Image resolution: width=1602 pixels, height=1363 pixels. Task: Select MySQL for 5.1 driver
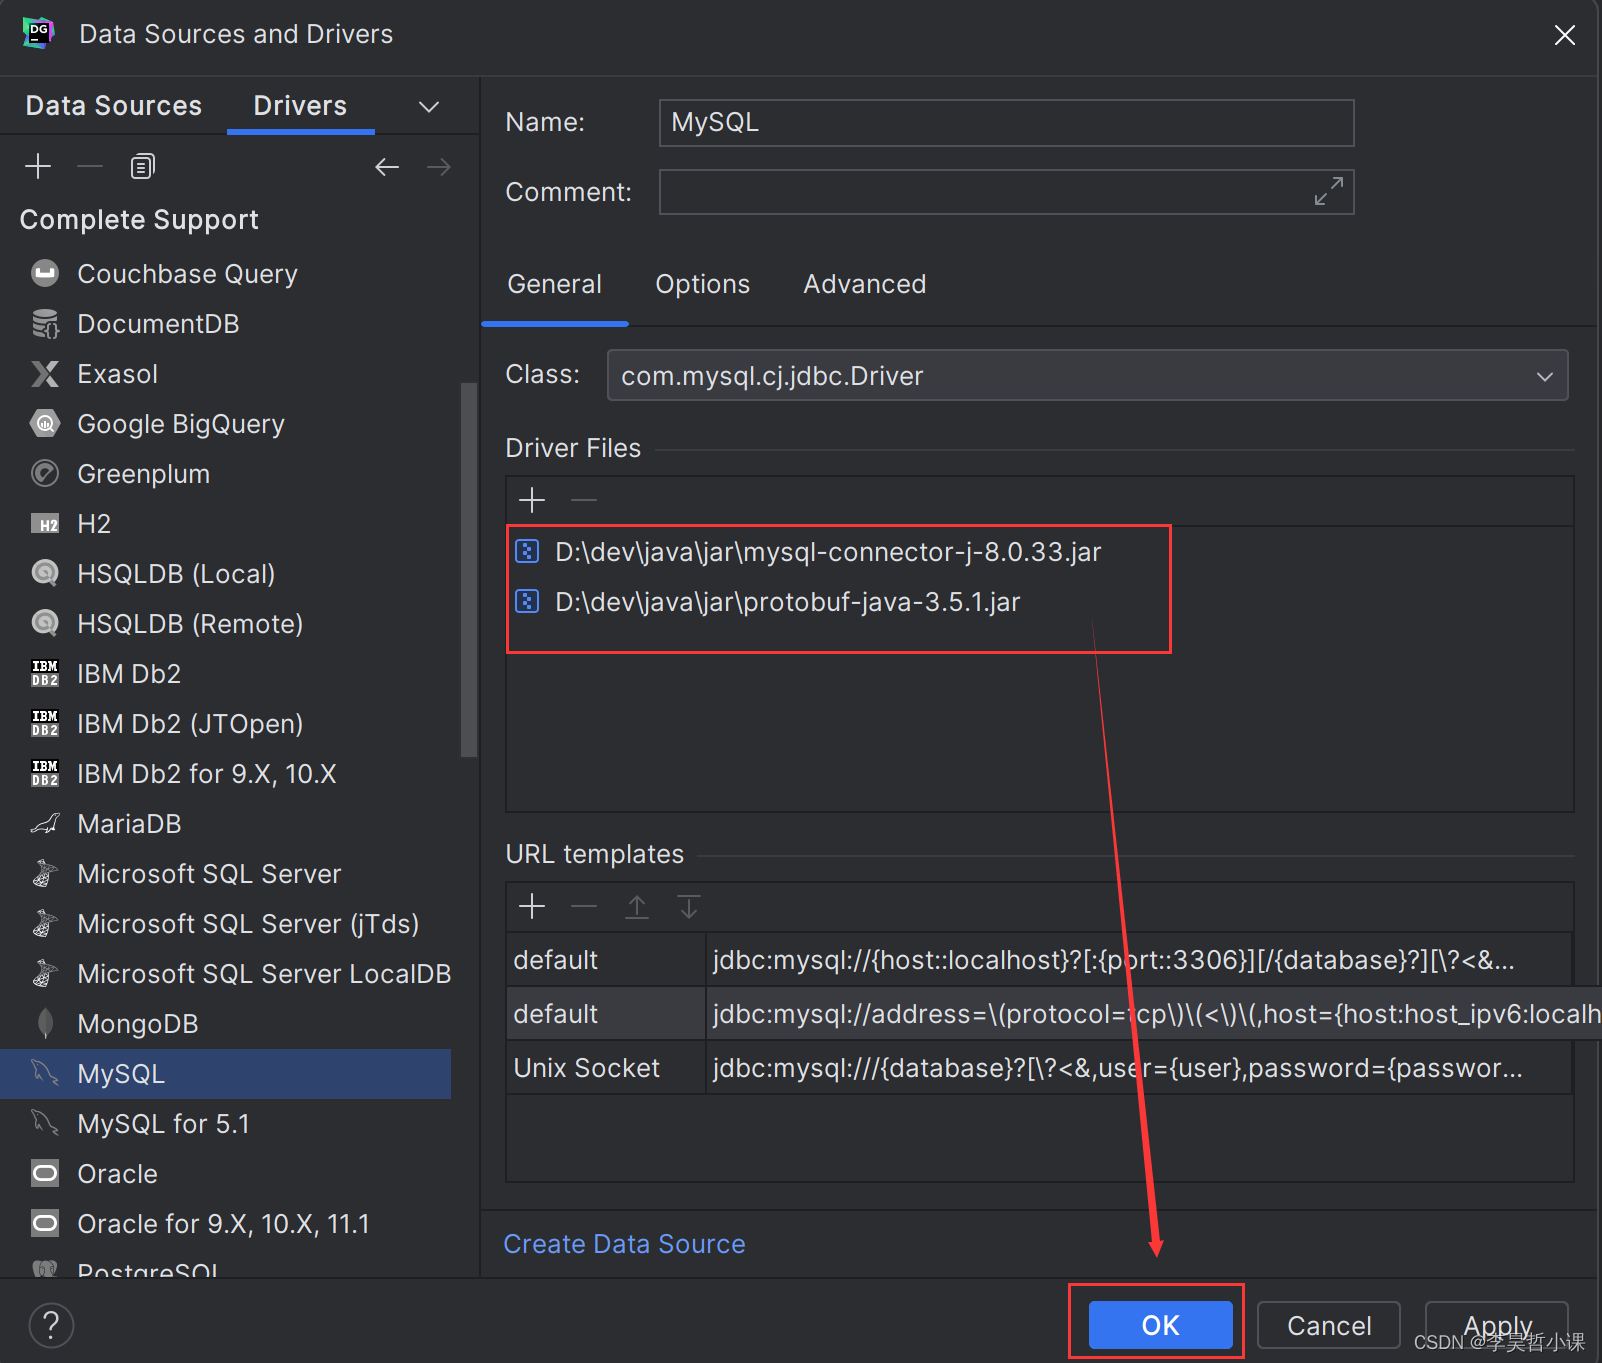(x=225, y=1123)
